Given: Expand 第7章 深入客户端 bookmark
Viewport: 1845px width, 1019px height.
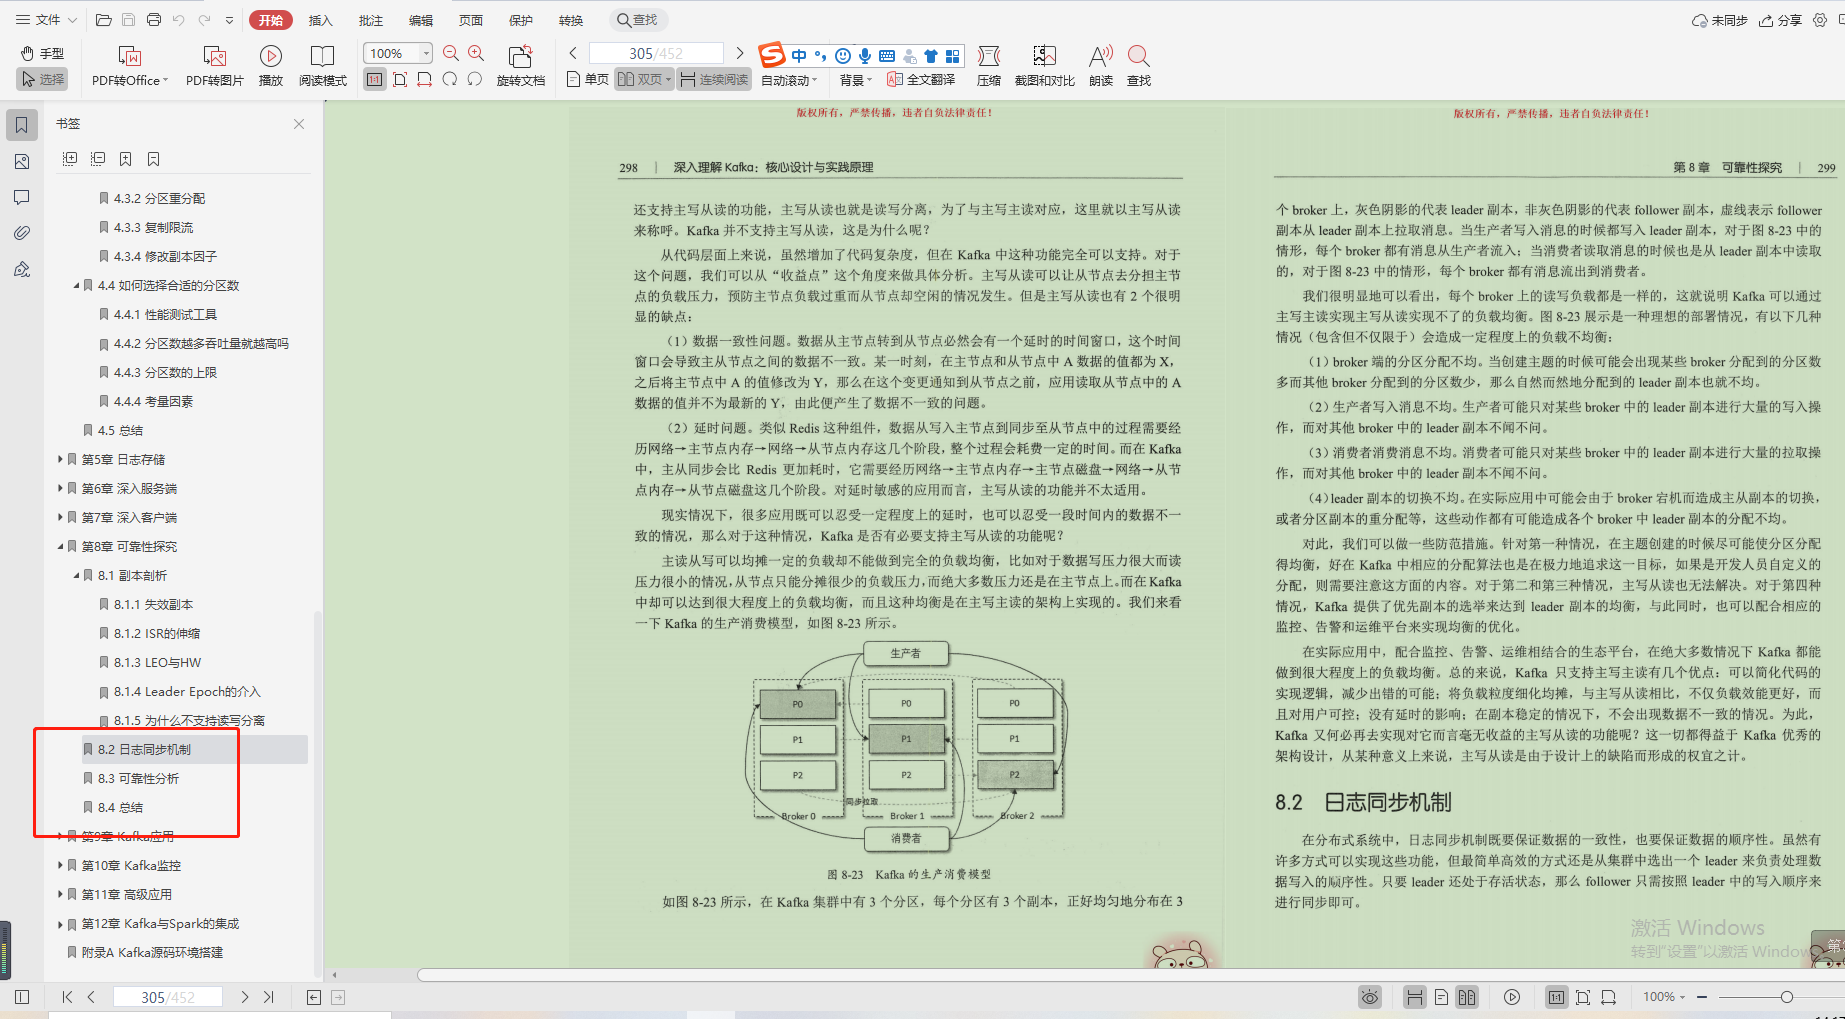Looking at the screenshot, I should pos(60,518).
